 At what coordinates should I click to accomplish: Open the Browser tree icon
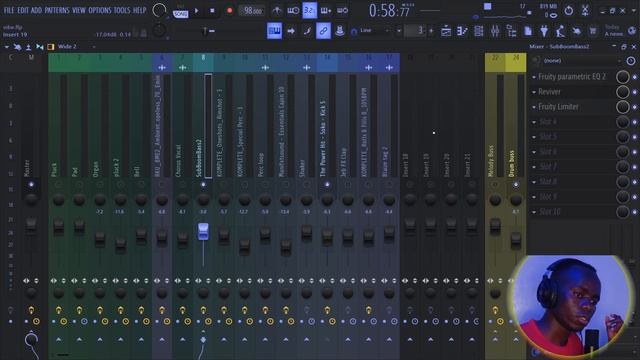(x=511, y=31)
